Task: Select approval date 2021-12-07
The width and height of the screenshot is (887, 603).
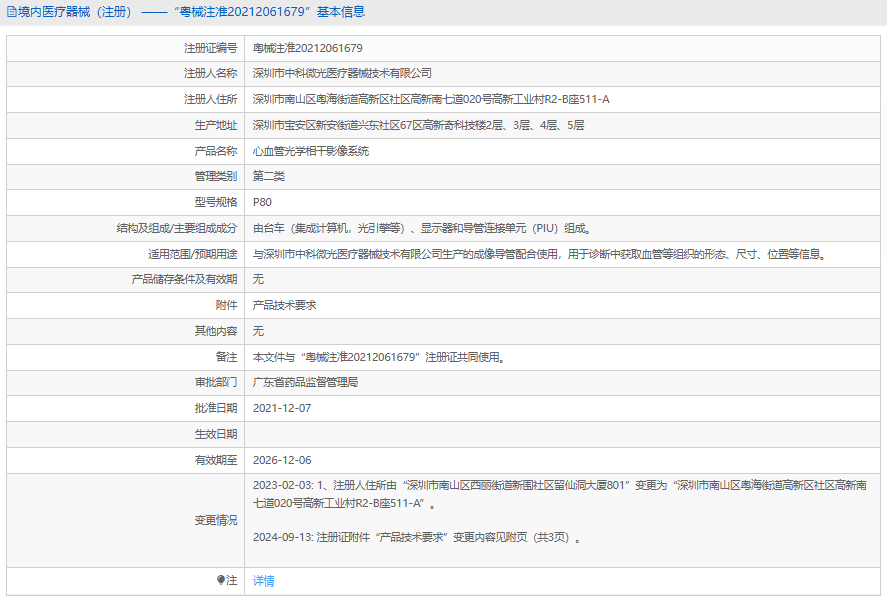Action: pos(282,408)
